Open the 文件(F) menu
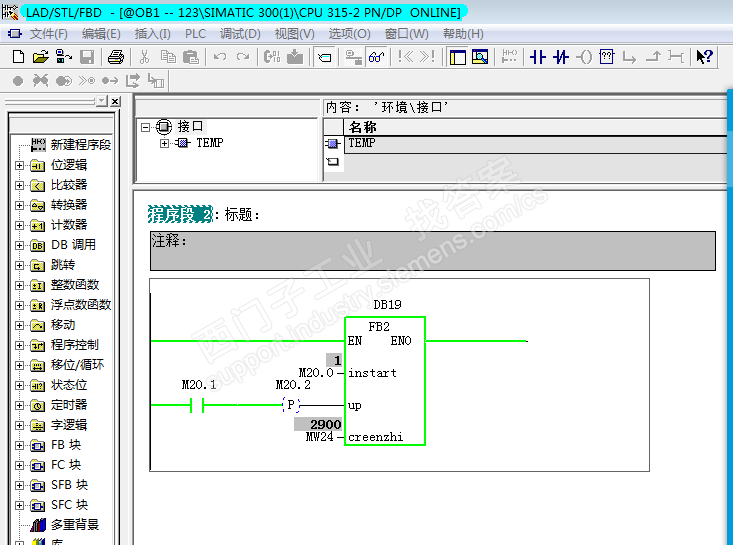 pyautogui.click(x=49, y=34)
